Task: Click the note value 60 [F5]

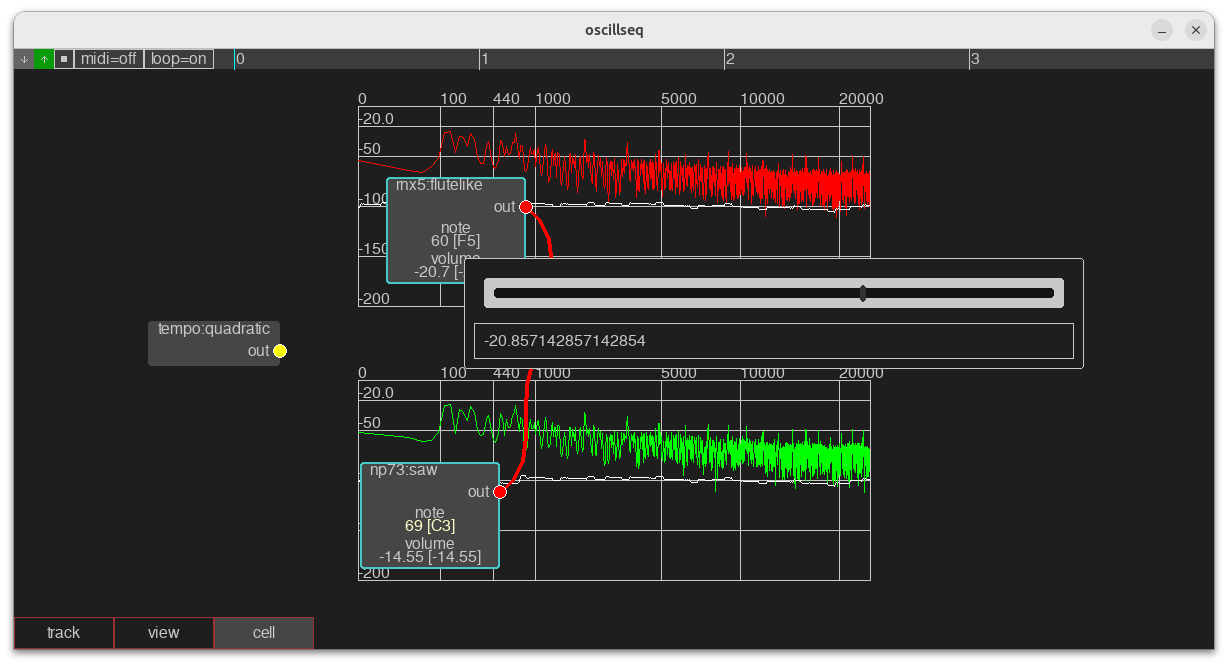Action: [455, 241]
